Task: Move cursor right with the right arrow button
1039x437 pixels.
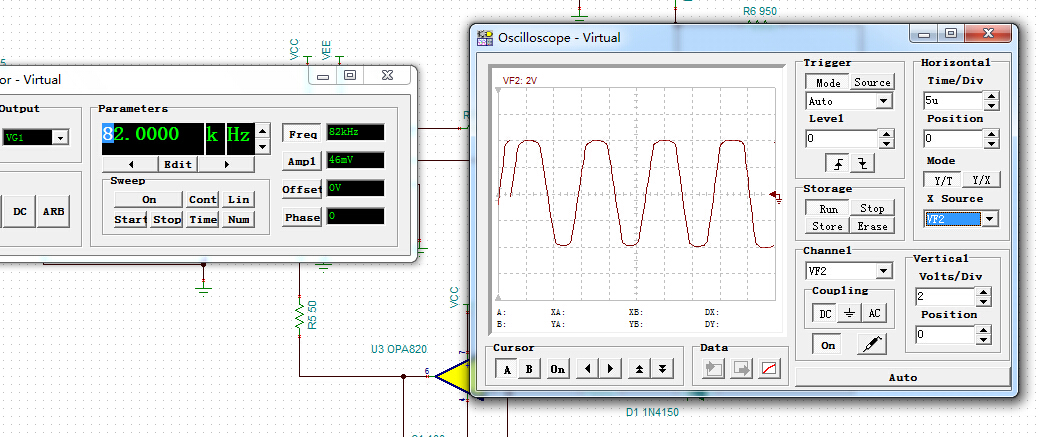Action: [610, 369]
